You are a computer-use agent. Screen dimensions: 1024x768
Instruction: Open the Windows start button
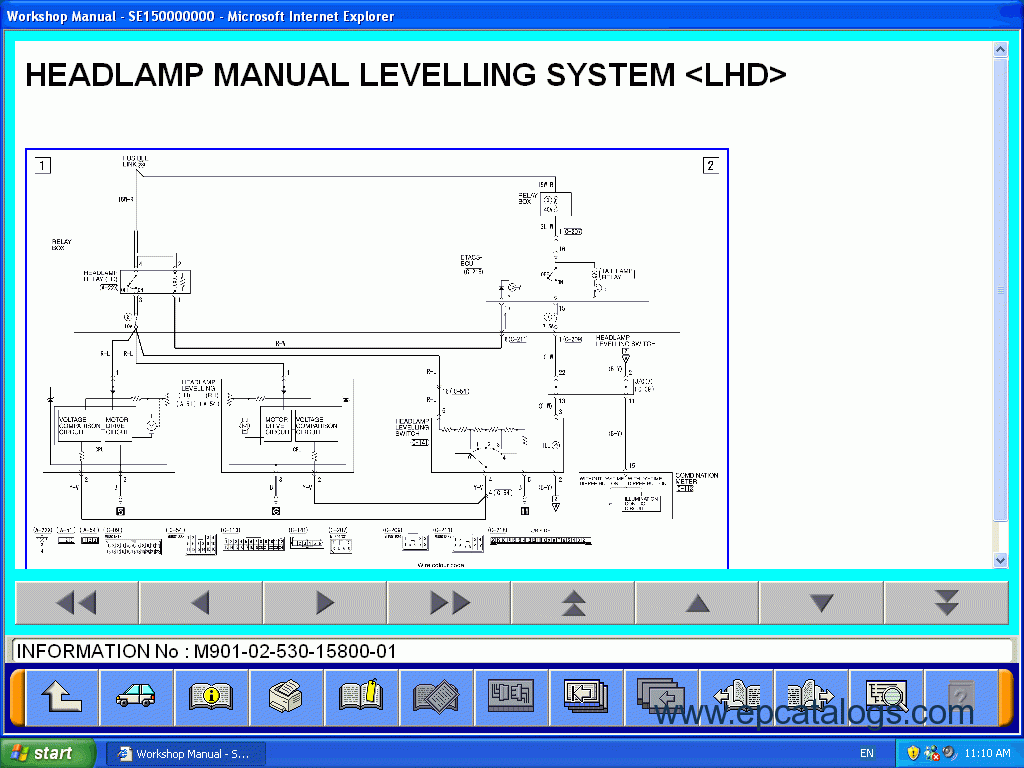47,753
